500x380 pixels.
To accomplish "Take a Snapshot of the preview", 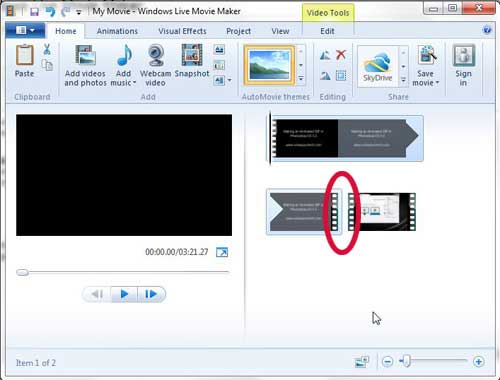I will 192,55.
